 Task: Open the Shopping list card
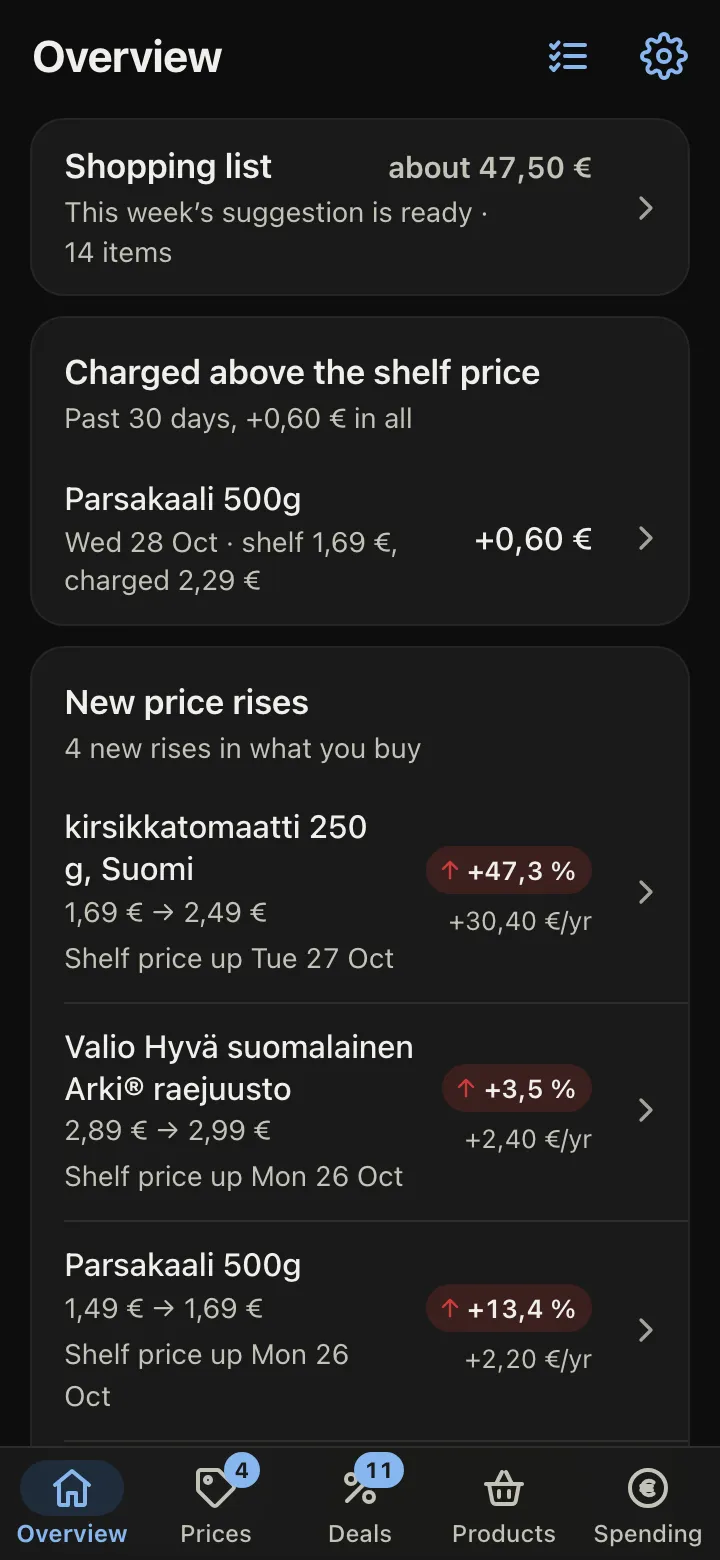360,208
